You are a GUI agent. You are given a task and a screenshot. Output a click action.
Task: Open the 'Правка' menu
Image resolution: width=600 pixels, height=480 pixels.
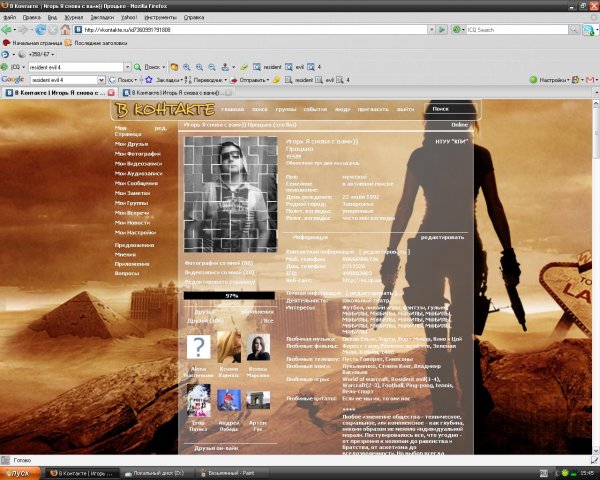pyautogui.click(x=32, y=17)
